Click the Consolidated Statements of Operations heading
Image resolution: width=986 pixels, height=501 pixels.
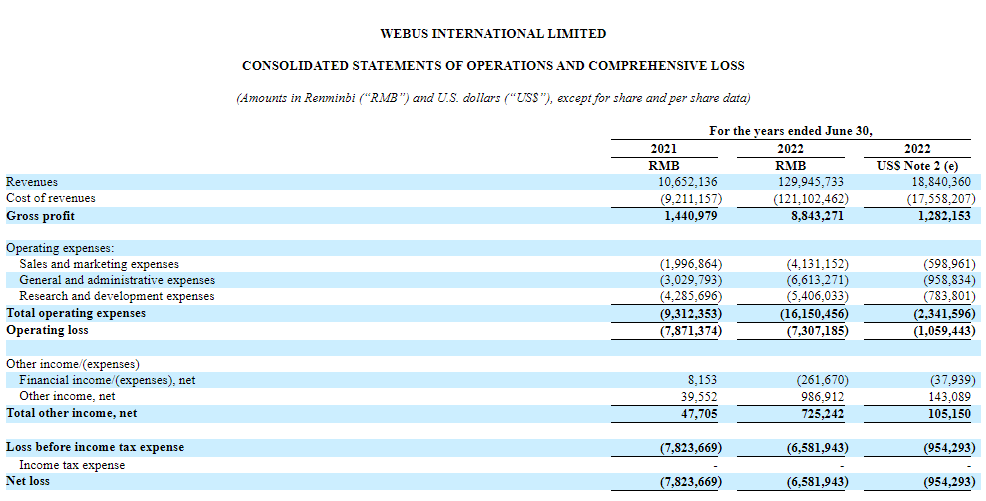coord(493,66)
